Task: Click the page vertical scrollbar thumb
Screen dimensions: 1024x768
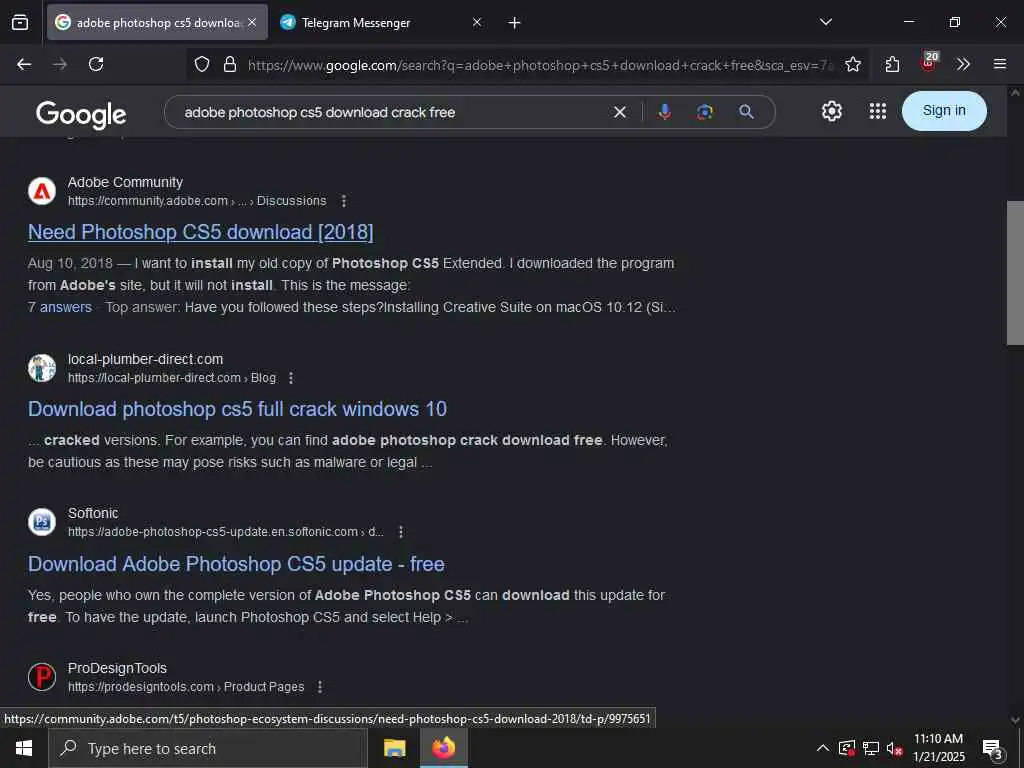Action: pos(1015,272)
